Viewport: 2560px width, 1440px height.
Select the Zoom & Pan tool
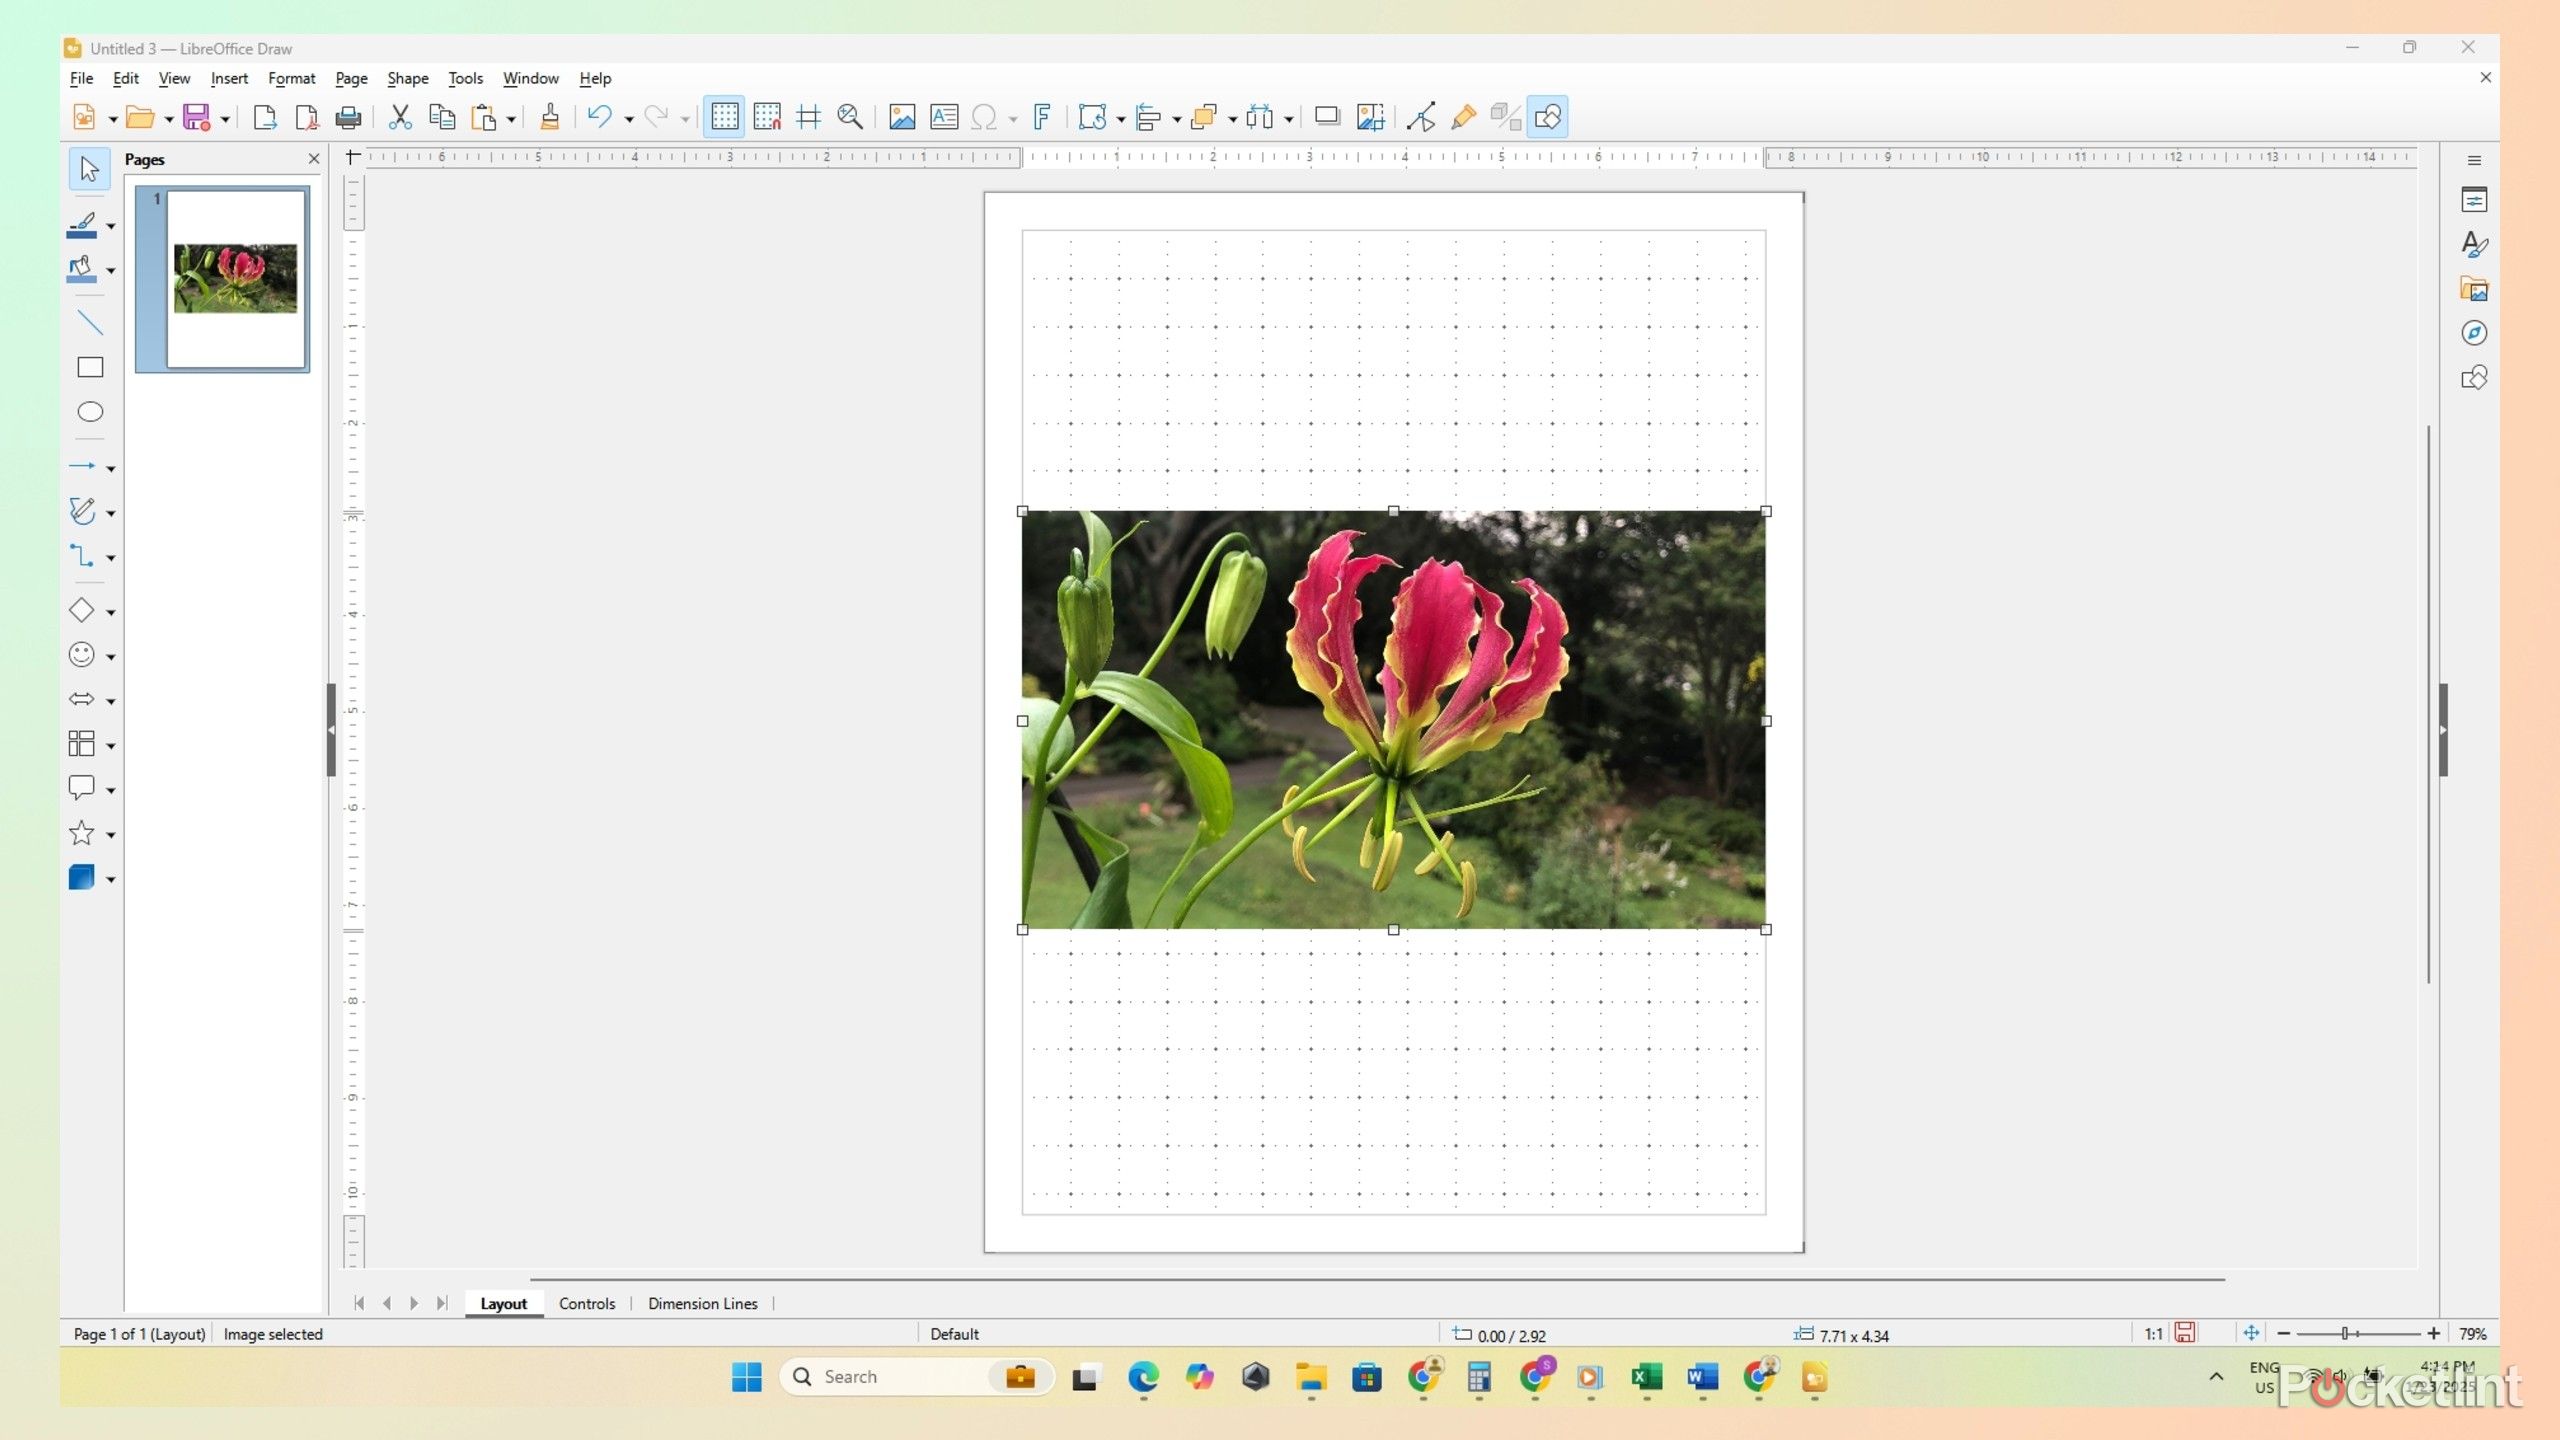851,116
